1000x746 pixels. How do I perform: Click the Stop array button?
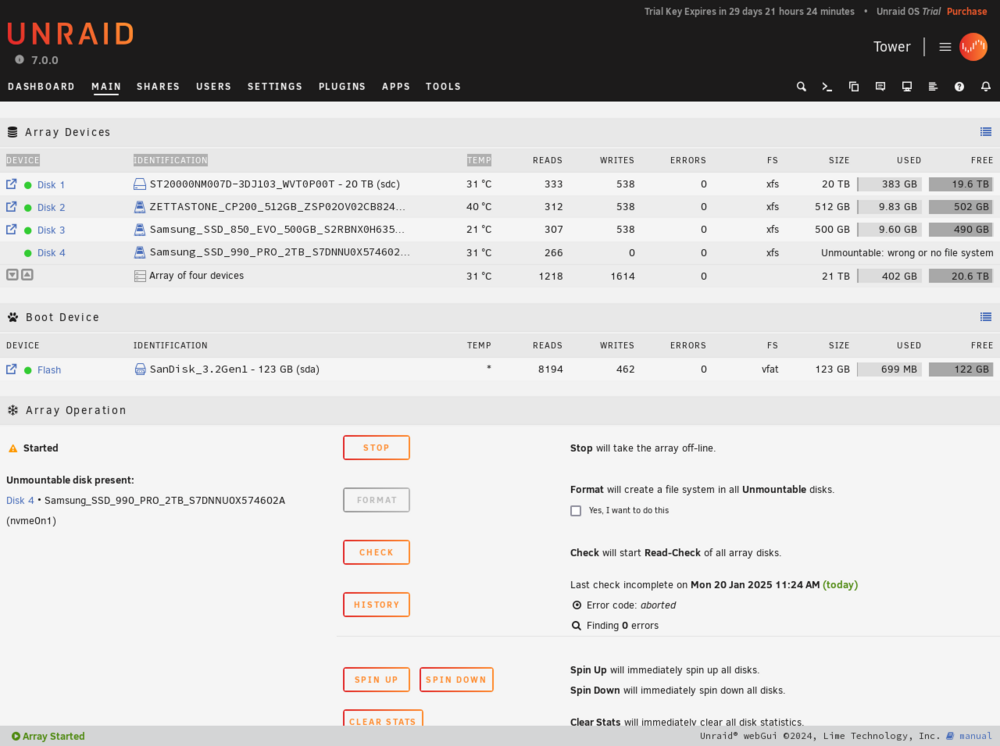click(376, 448)
